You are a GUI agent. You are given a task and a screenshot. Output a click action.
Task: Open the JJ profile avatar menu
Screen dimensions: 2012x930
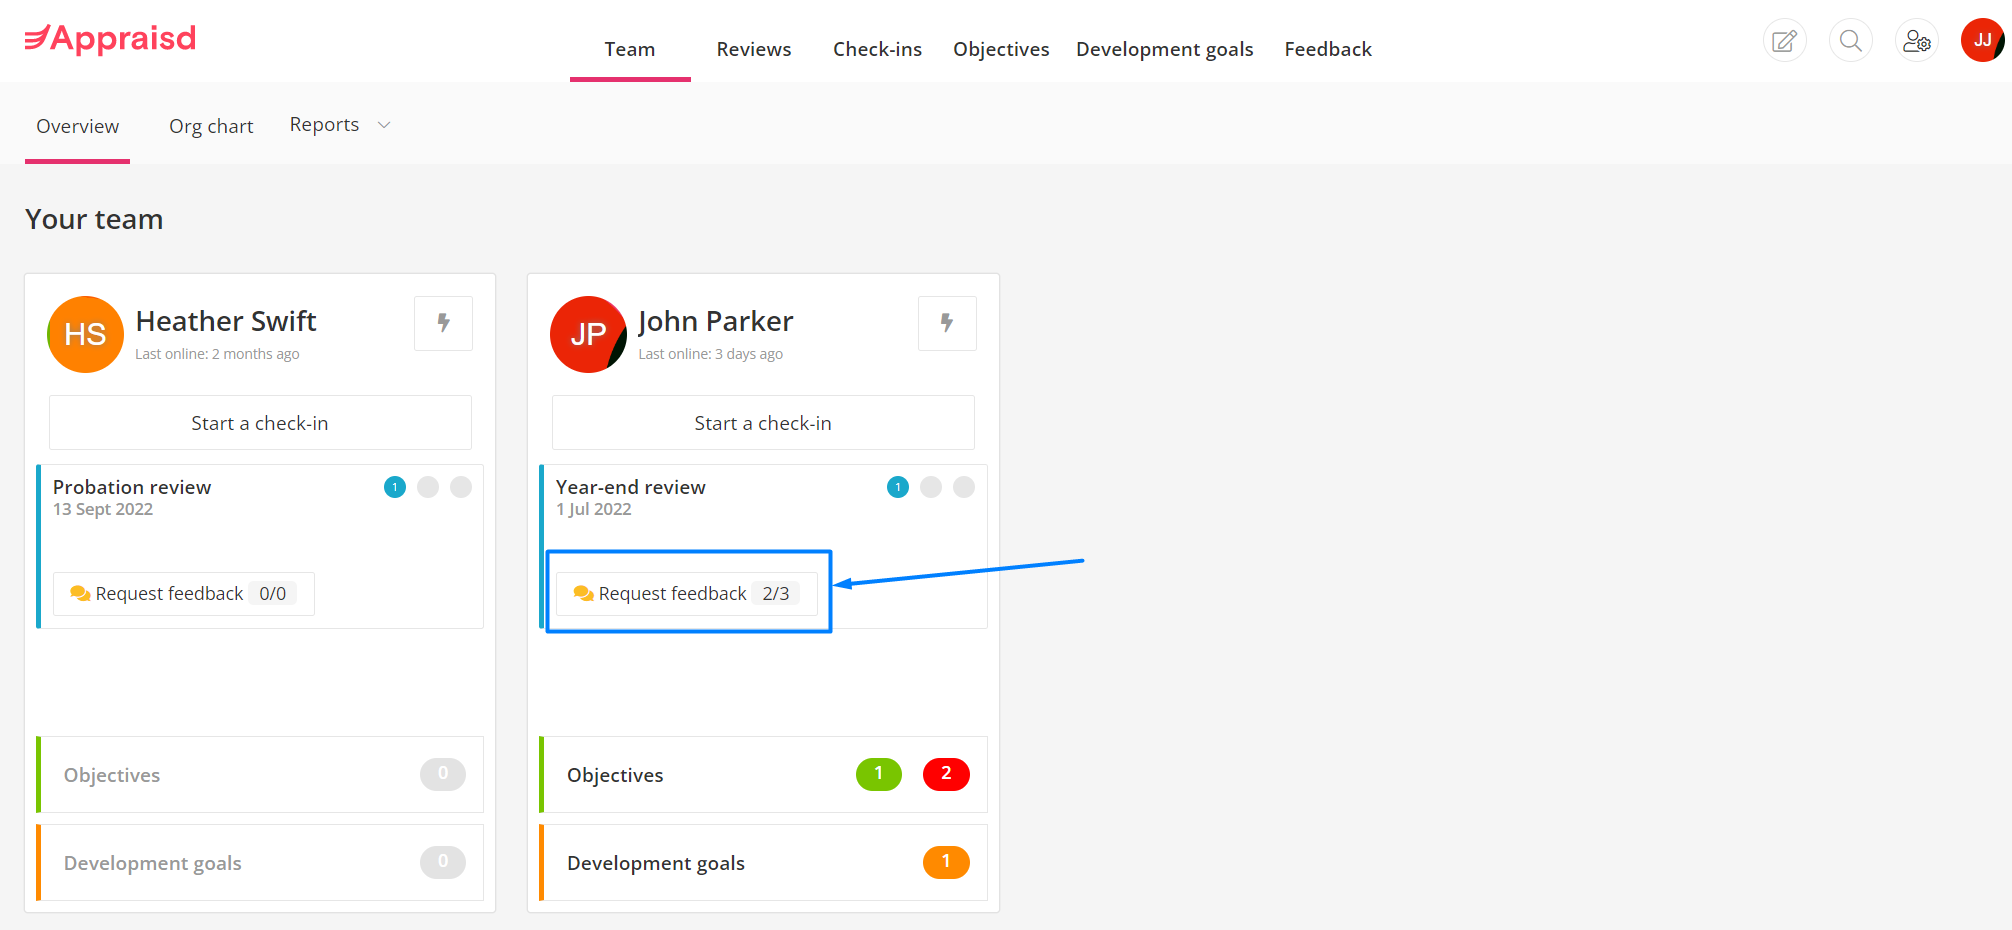[x=1983, y=40]
